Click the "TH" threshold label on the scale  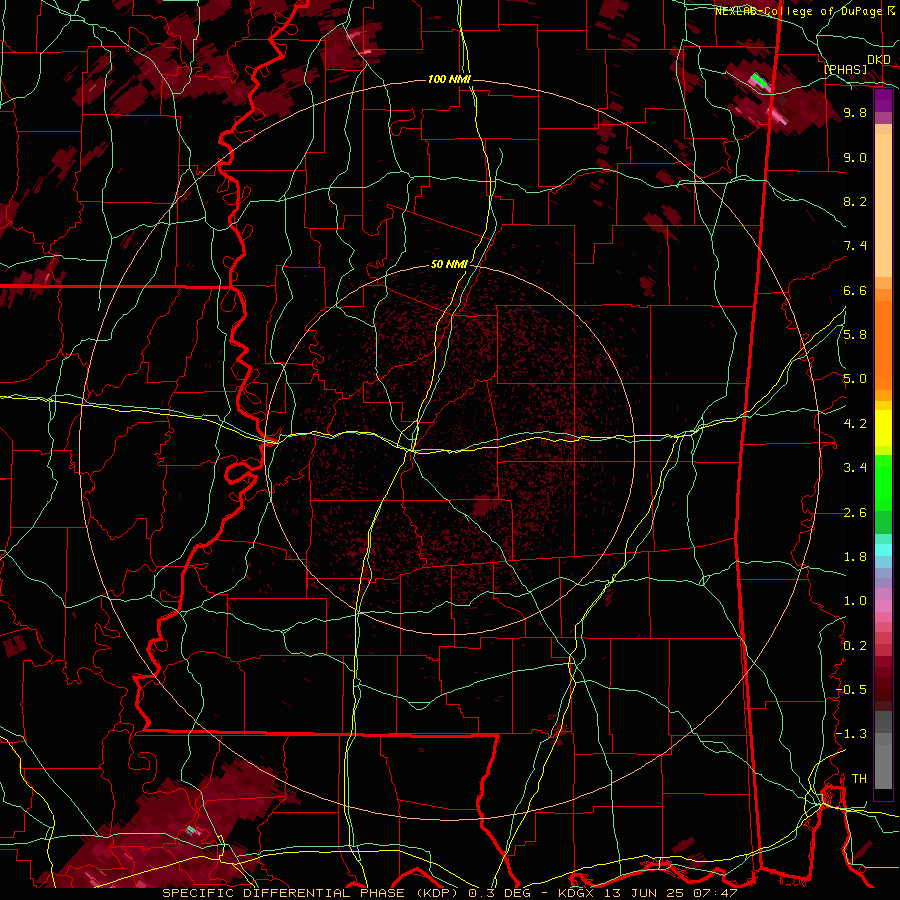click(x=859, y=779)
